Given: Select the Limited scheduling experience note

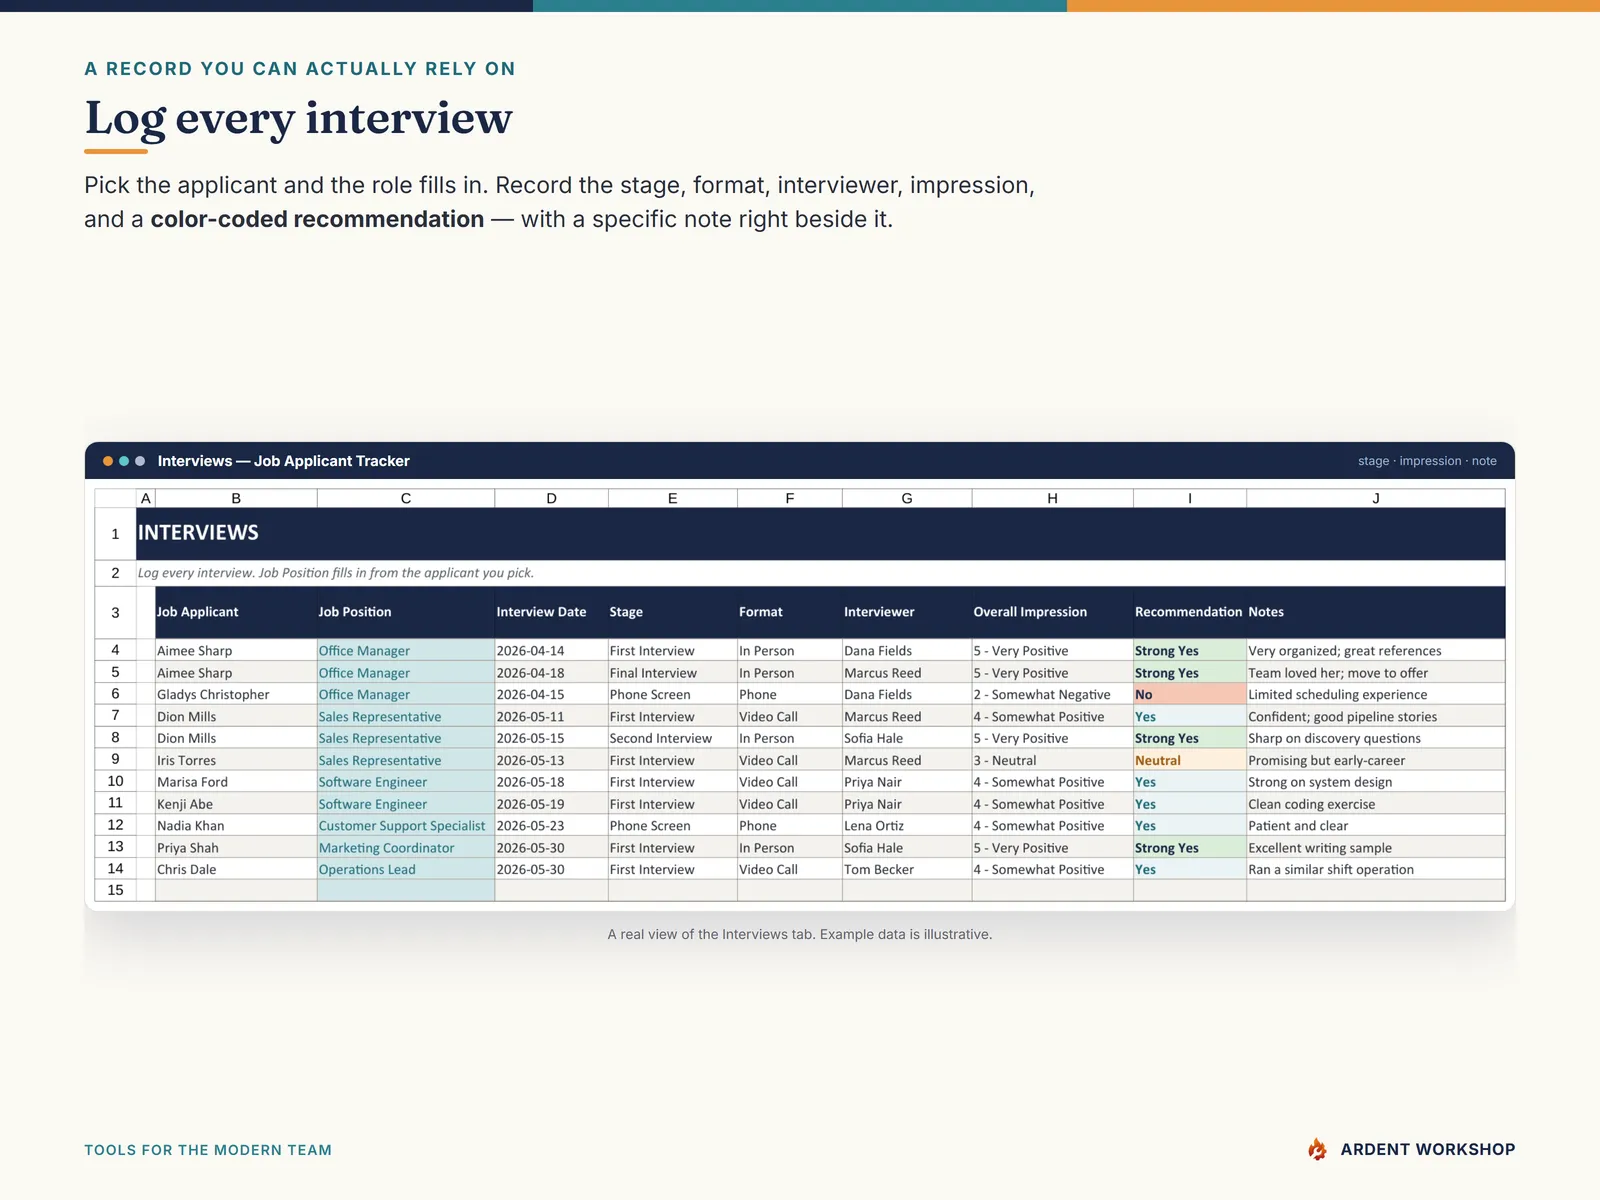Looking at the screenshot, I should pyautogui.click(x=1376, y=694).
